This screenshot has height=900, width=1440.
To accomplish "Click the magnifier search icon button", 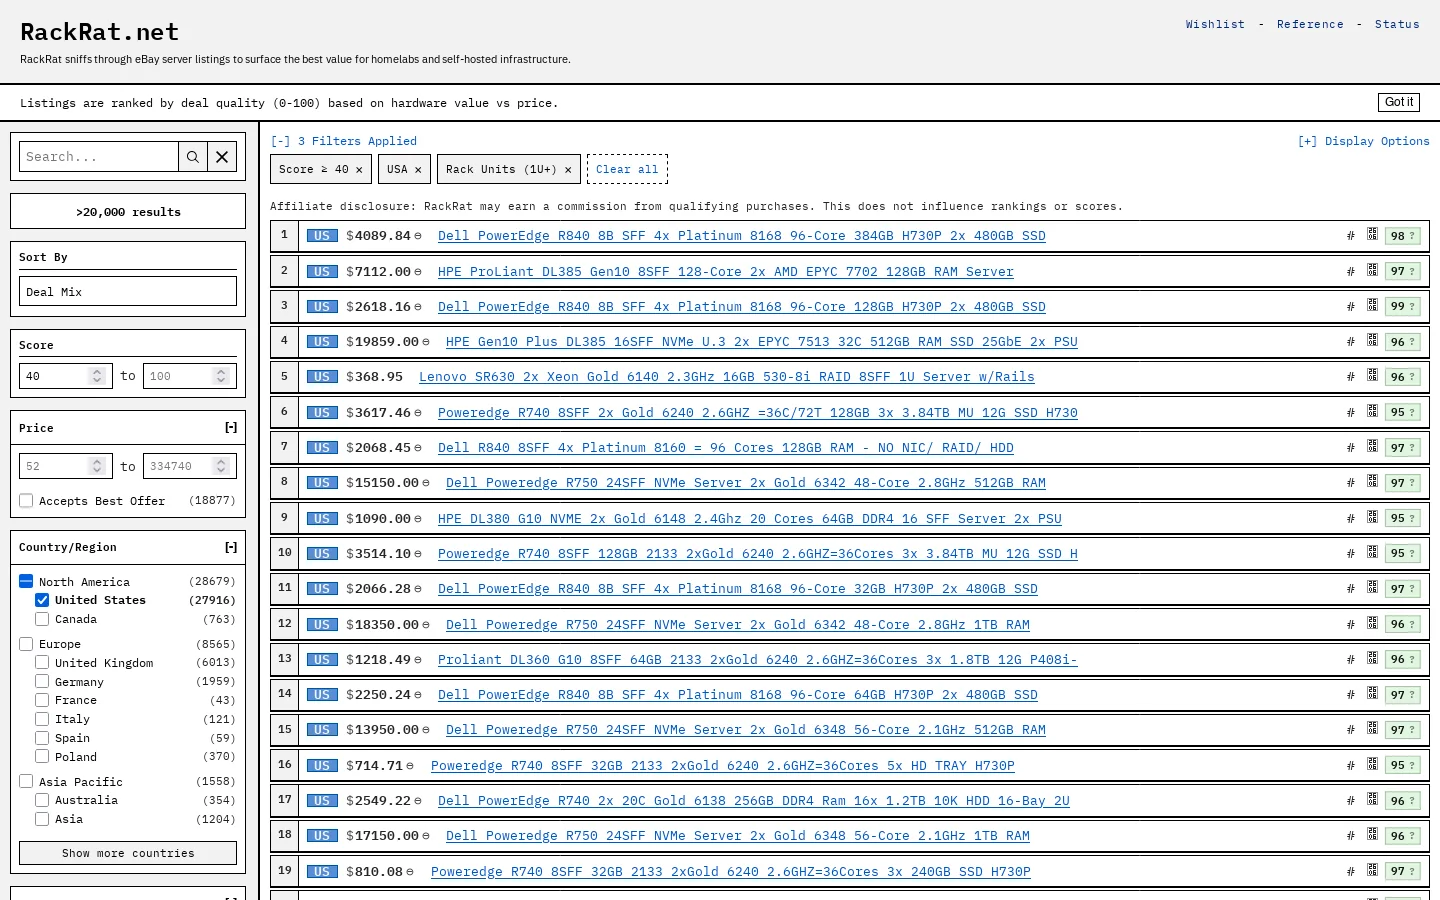I will (x=193, y=157).
